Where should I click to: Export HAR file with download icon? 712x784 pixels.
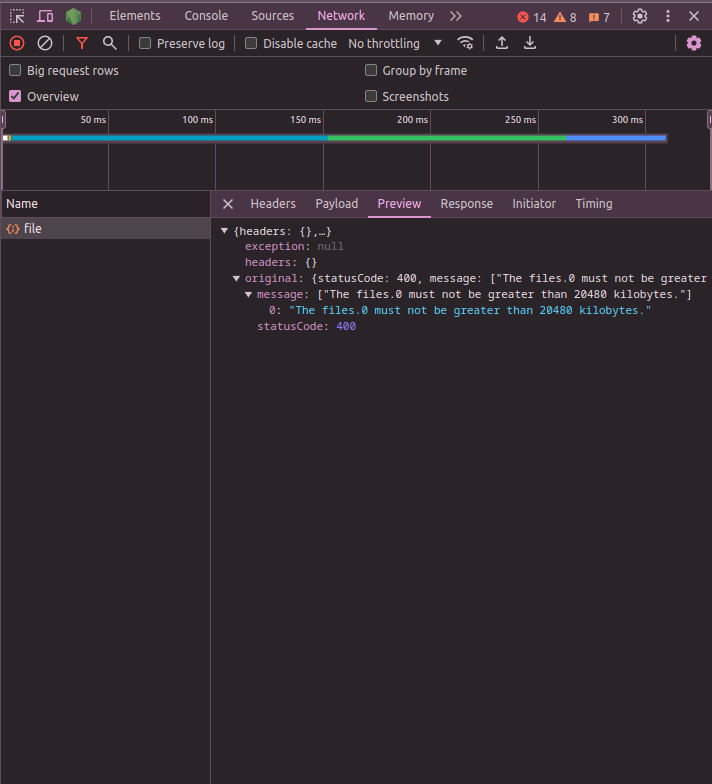[530, 43]
